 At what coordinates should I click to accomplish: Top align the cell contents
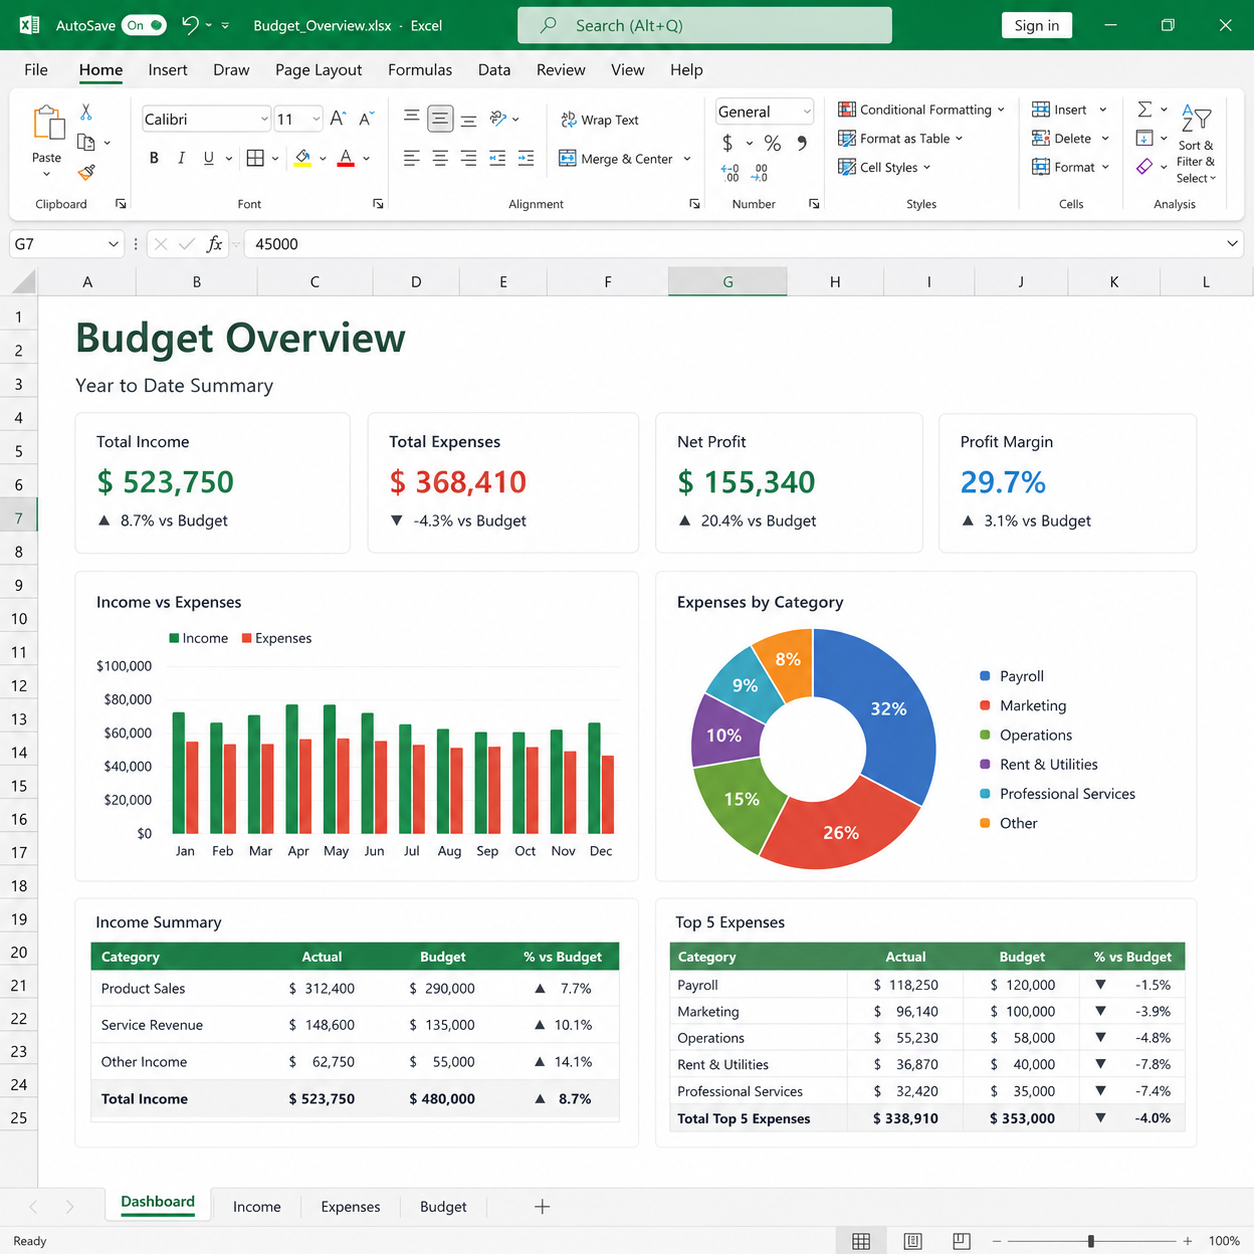(411, 118)
